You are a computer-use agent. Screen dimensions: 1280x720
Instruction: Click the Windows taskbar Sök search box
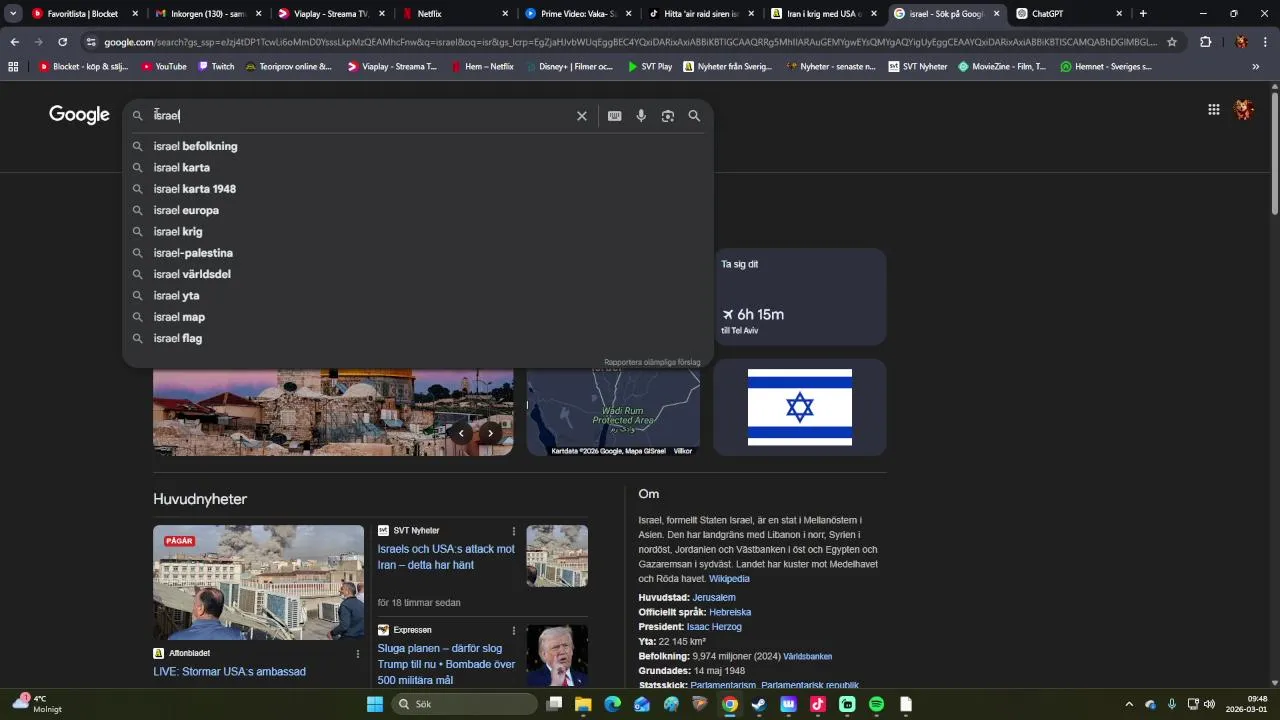click(465, 704)
